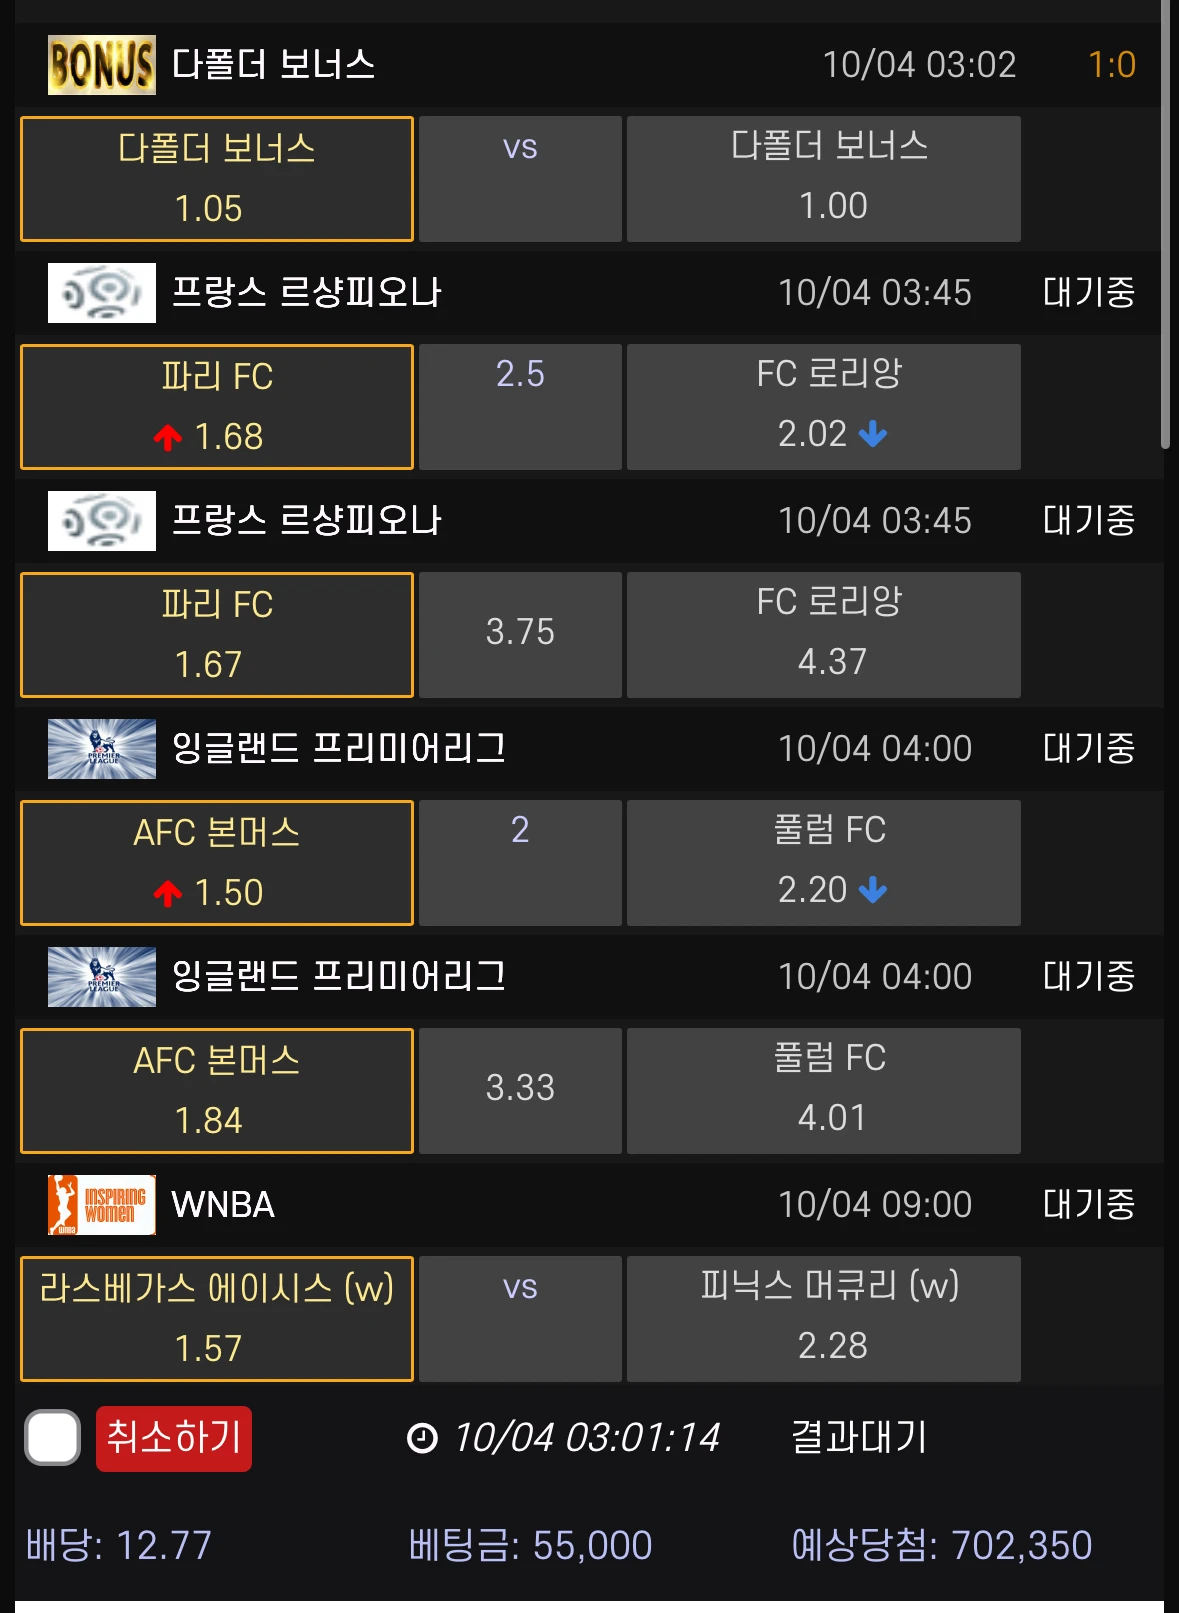Viewport: 1179px width, 1613px height.
Task: Select the 파리 FC 1.68 handicap pick
Action: tap(217, 407)
